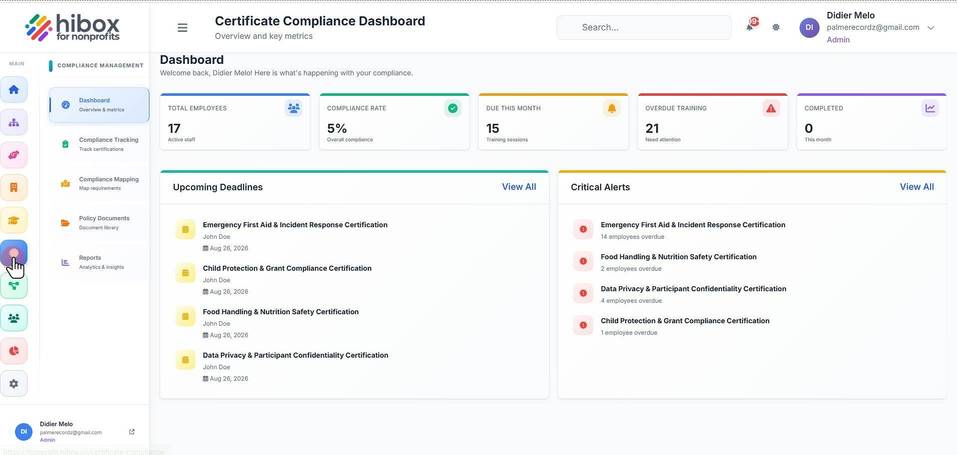Click yellow icon beside Emergency First Aid deadline
957x455 pixels.
tap(185, 229)
